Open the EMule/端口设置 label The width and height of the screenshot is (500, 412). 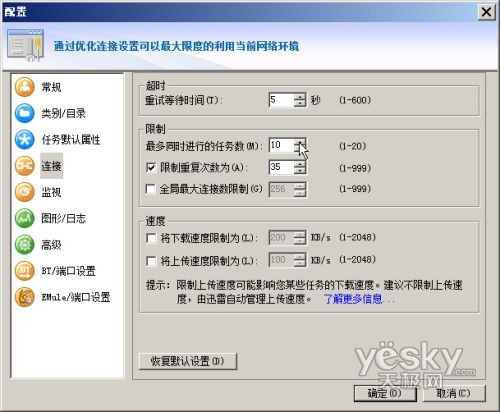click(x=76, y=297)
